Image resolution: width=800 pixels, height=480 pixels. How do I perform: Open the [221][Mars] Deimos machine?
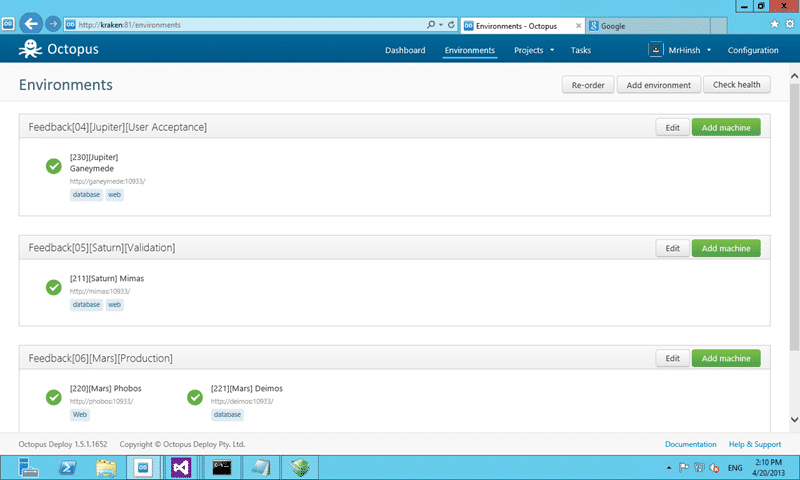pyautogui.click(x=246, y=388)
